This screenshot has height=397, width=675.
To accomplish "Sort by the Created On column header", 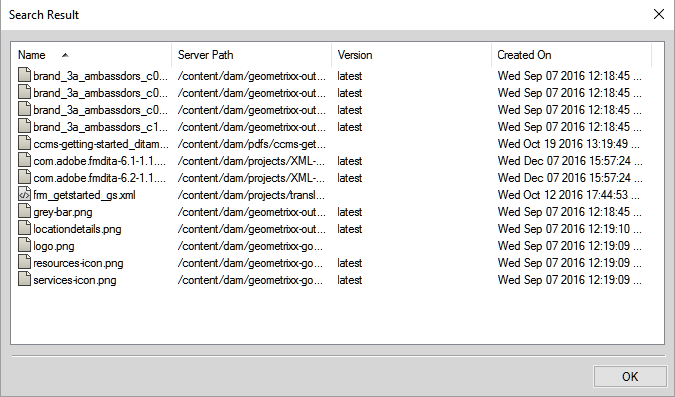I will [571, 55].
